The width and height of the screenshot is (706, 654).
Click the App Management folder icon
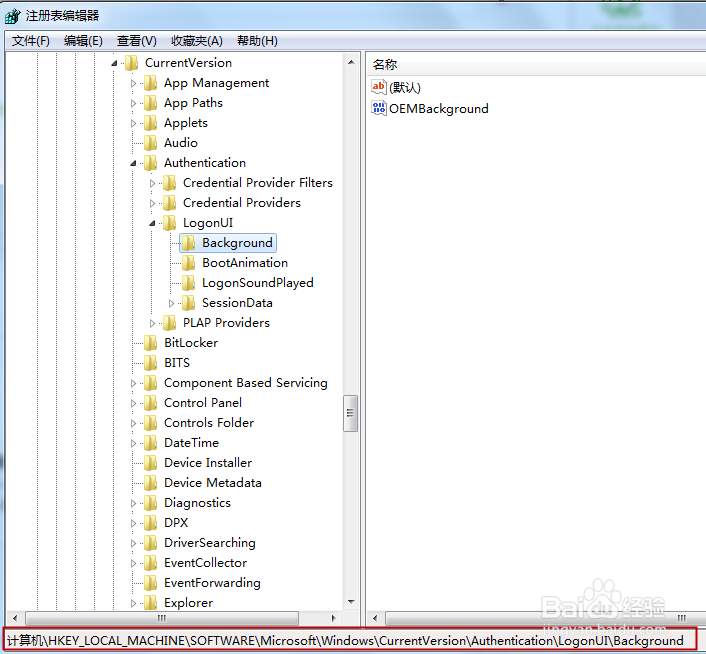coord(150,83)
